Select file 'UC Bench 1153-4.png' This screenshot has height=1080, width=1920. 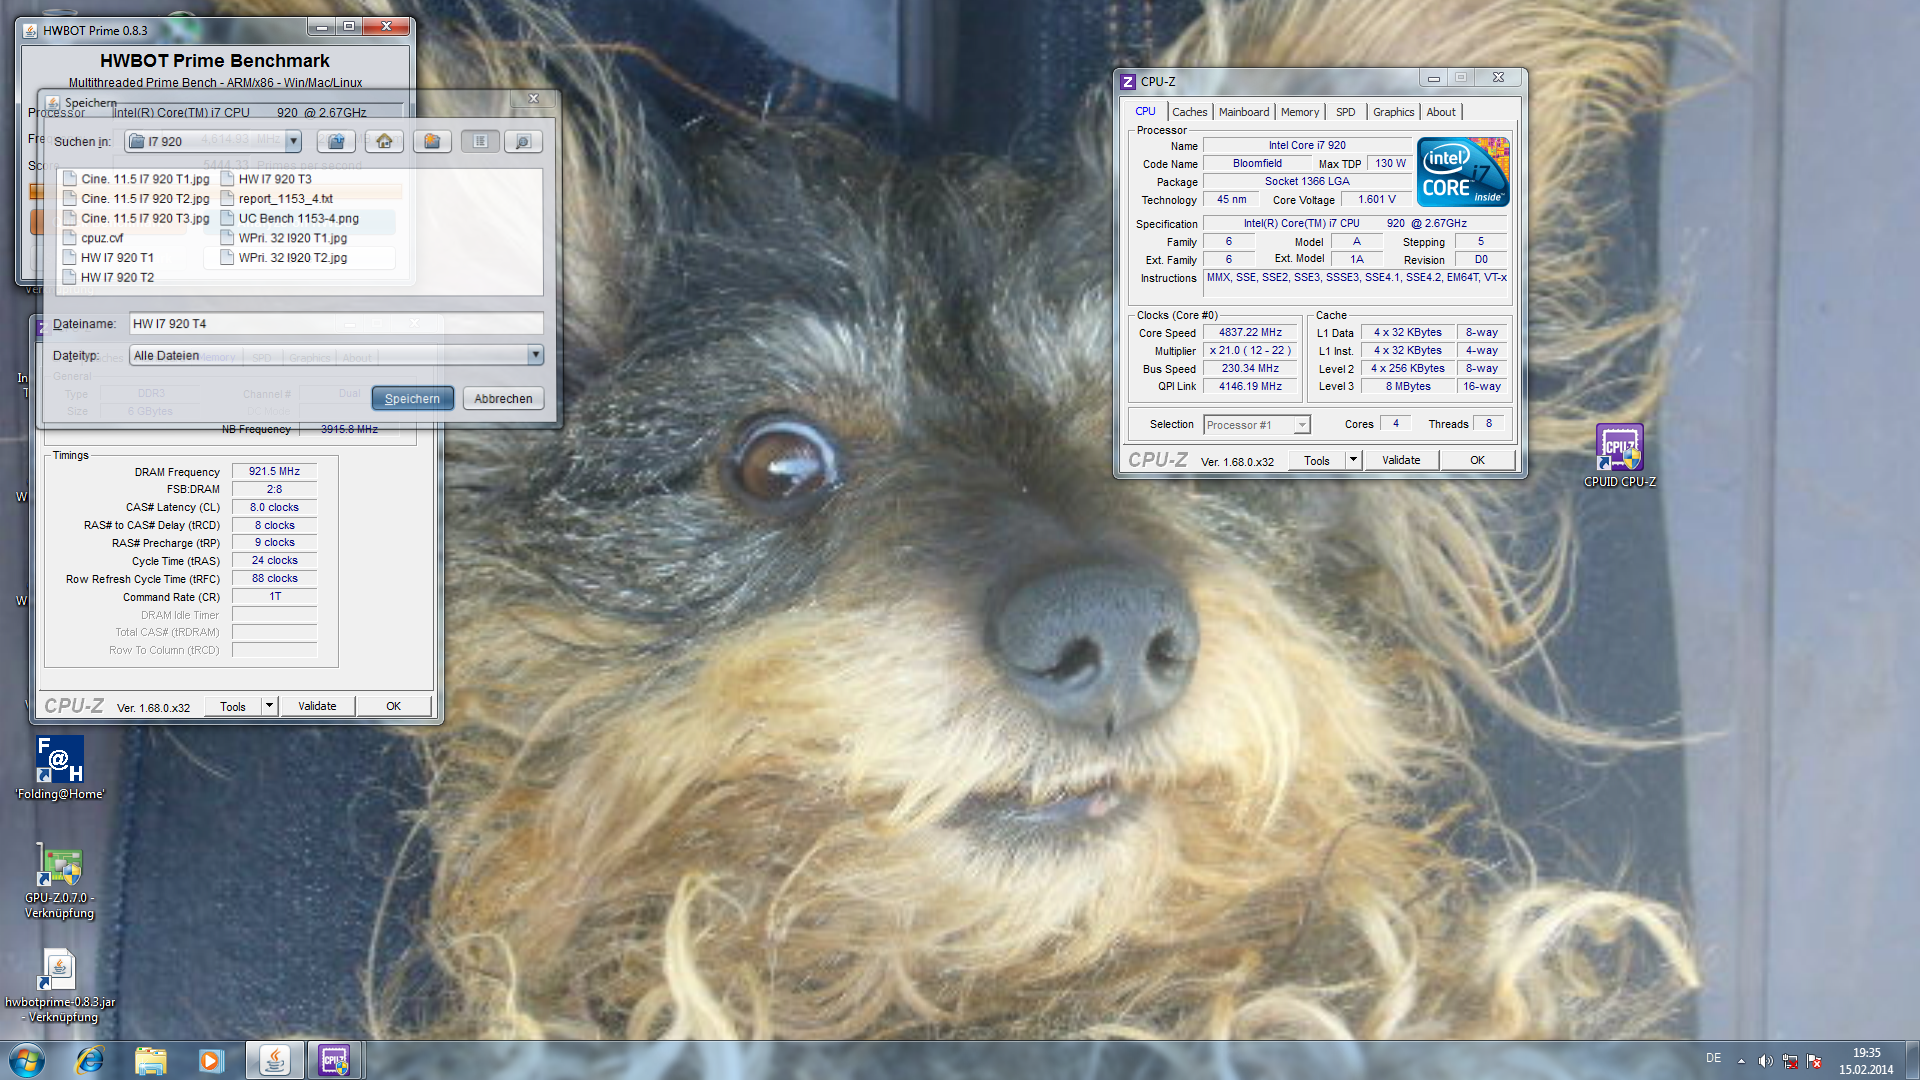click(x=290, y=218)
